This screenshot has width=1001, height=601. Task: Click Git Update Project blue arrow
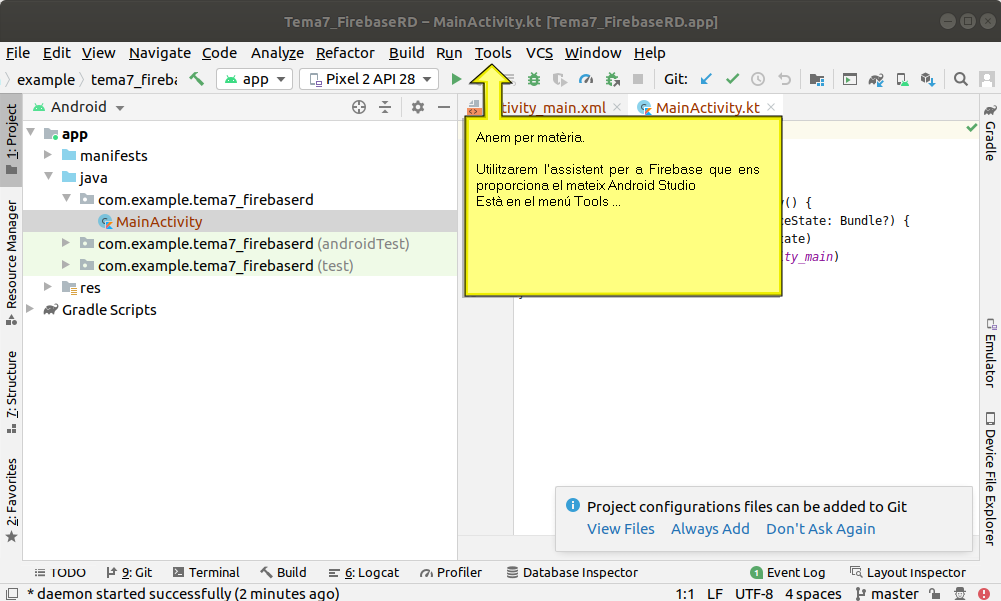click(706, 79)
